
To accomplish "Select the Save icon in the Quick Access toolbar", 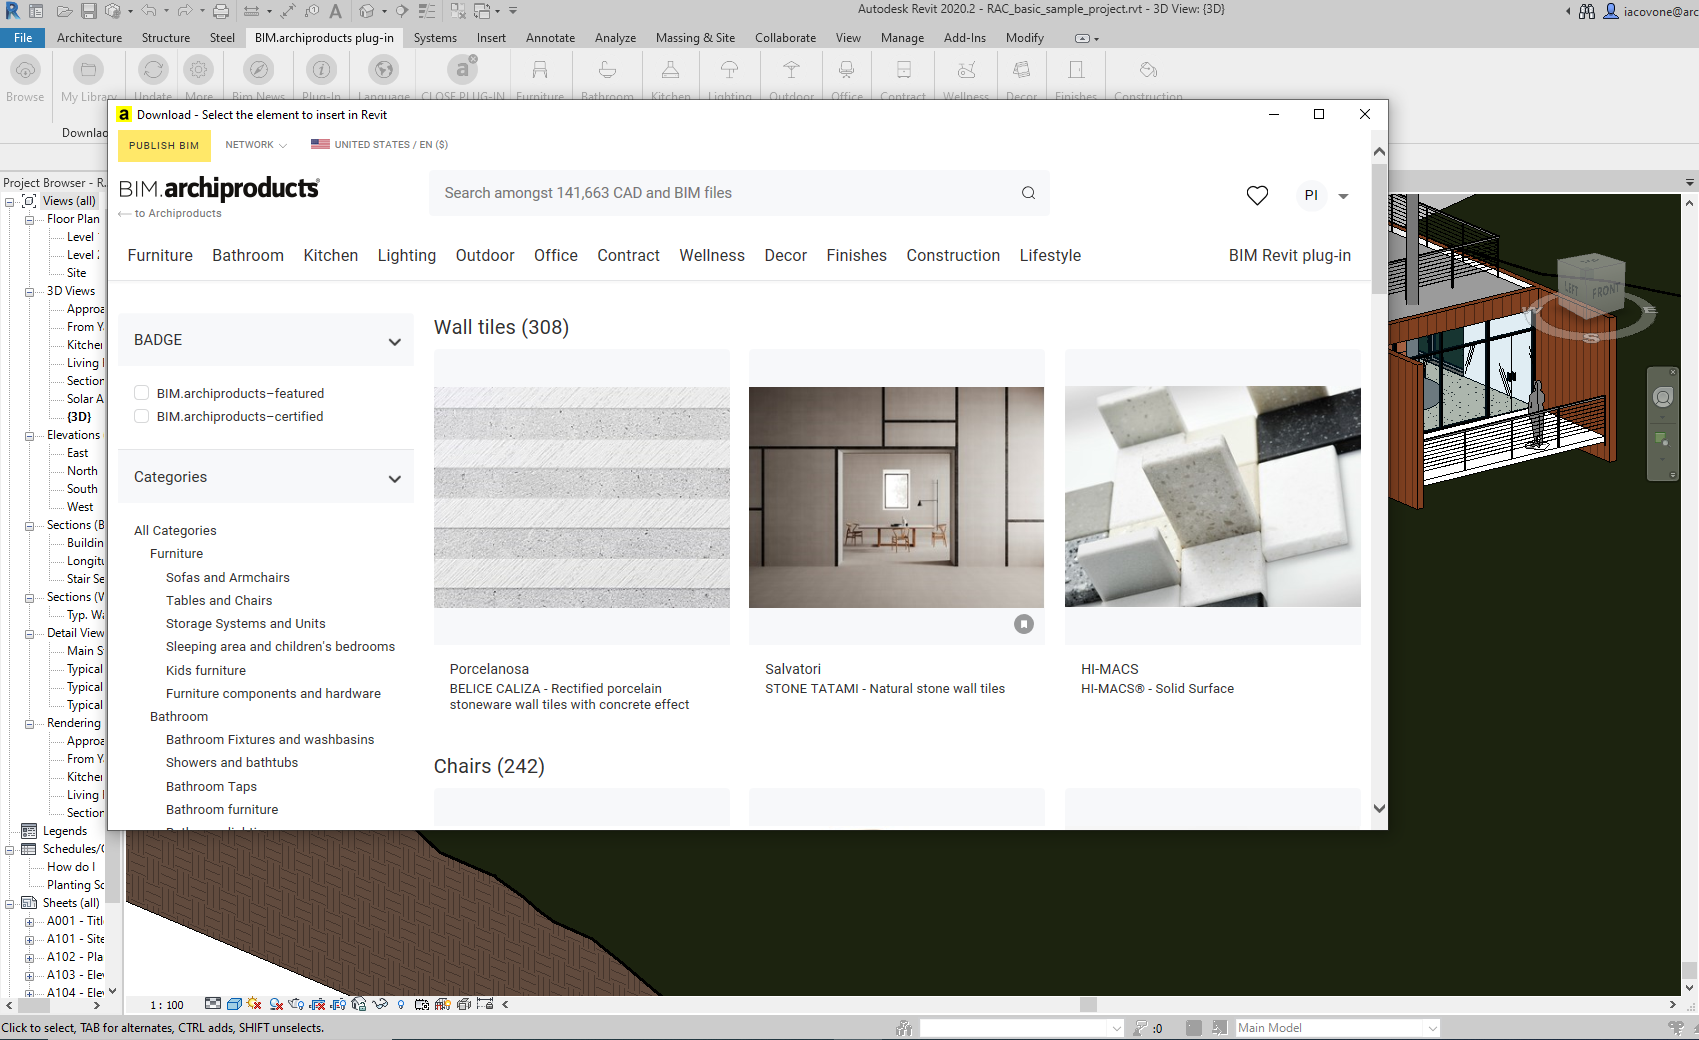I will click(89, 9).
